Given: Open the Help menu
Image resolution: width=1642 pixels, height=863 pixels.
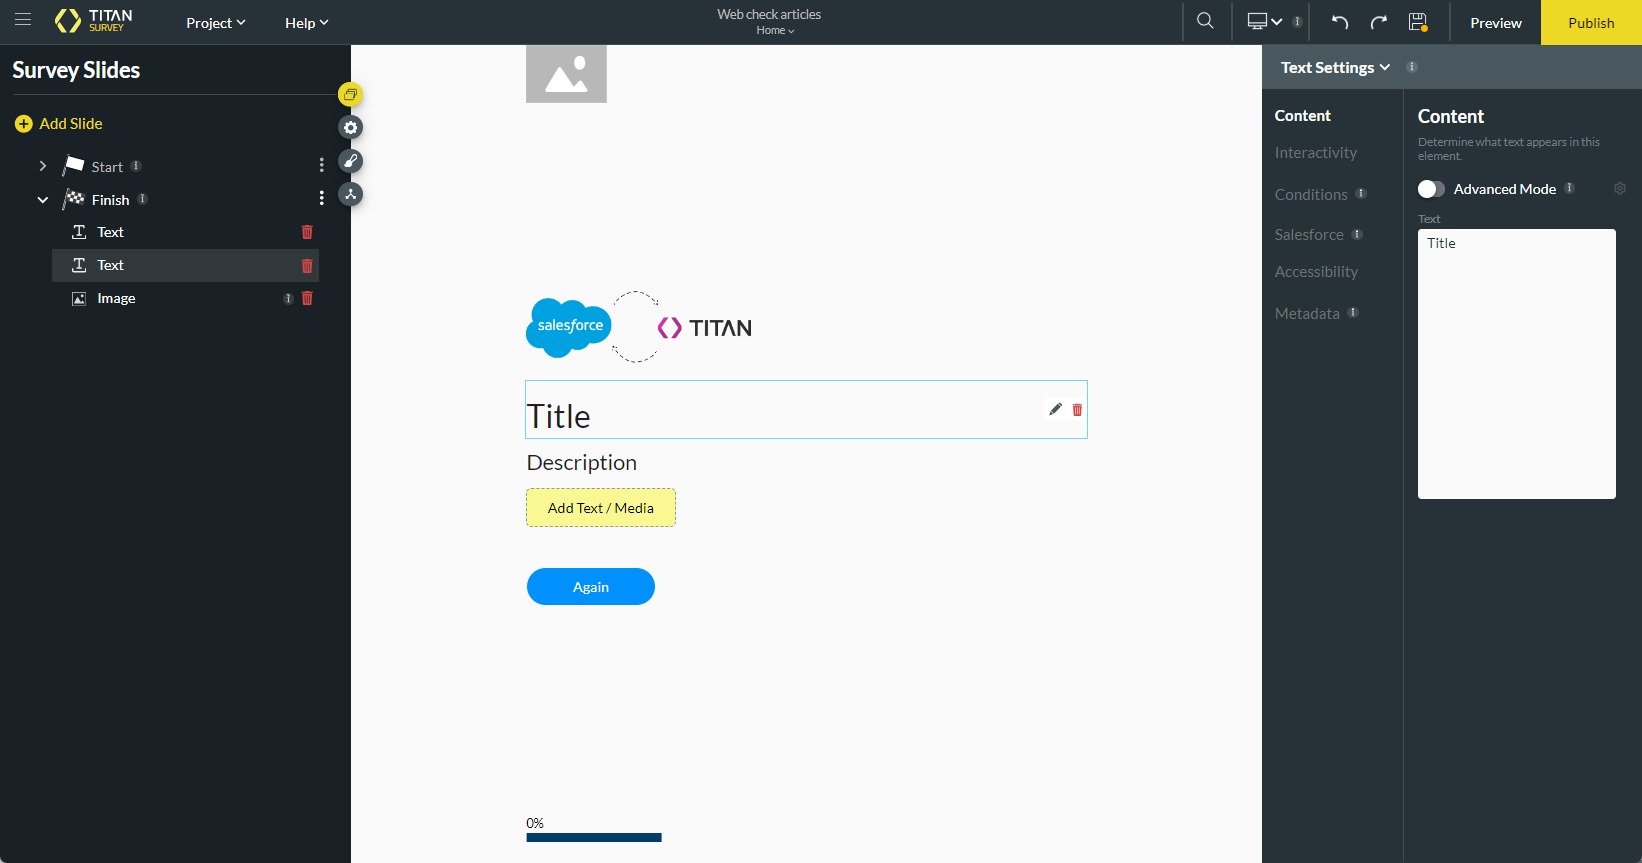Looking at the screenshot, I should (x=306, y=23).
